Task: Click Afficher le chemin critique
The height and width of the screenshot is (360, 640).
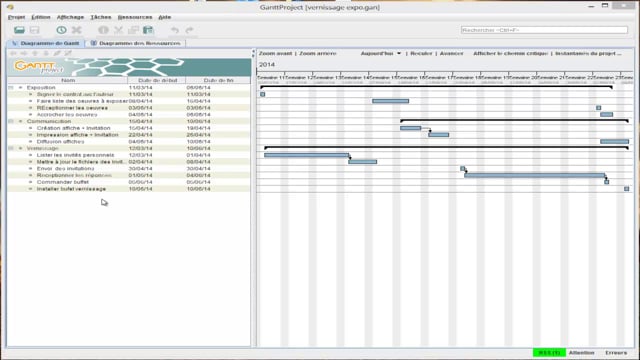Action: tap(511, 53)
